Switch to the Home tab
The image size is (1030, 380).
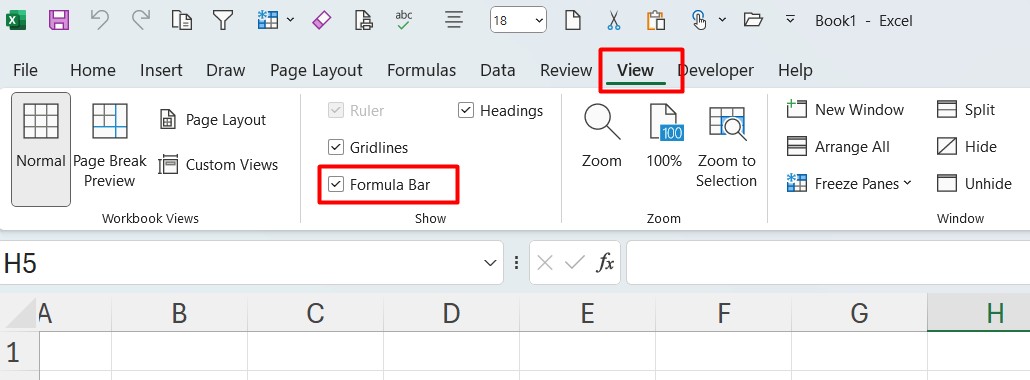pos(93,70)
